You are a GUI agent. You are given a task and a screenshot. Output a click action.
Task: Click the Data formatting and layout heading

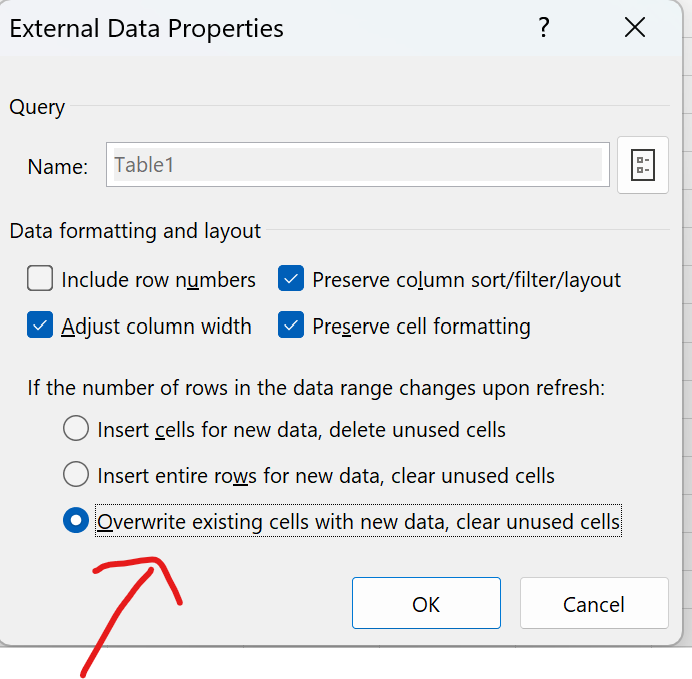(x=135, y=231)
